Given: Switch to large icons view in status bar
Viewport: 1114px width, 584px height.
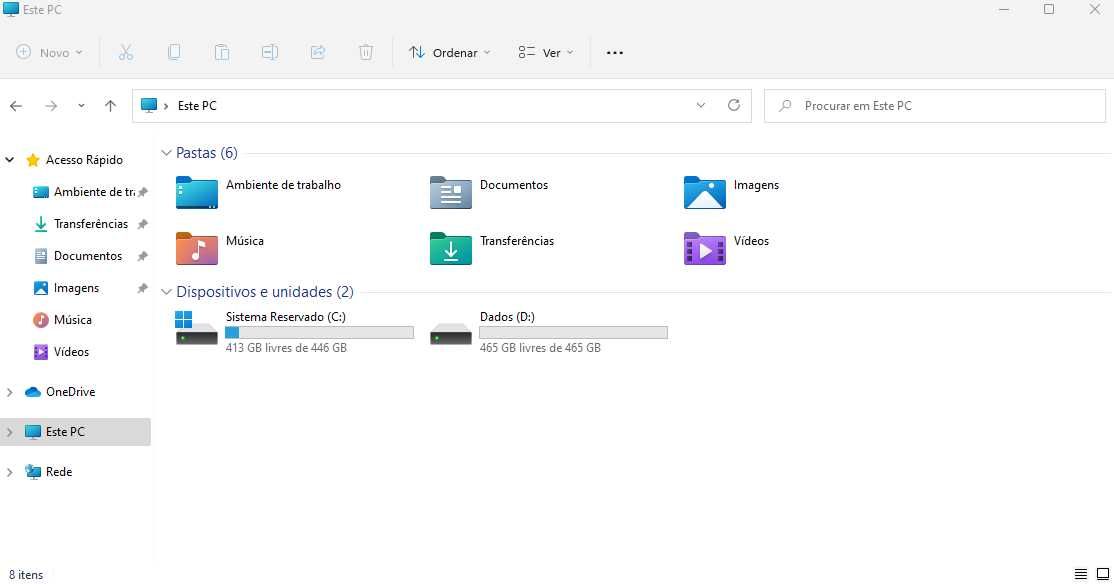Looking at the screenshot, I should pyautogui.click(x=1103, y=574).
